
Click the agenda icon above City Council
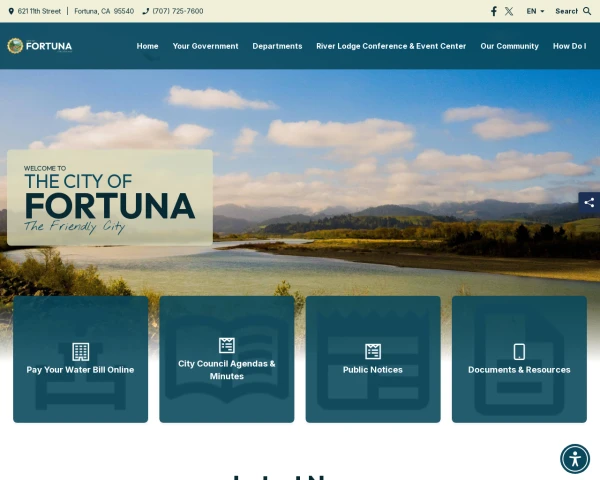pos(227,345)
